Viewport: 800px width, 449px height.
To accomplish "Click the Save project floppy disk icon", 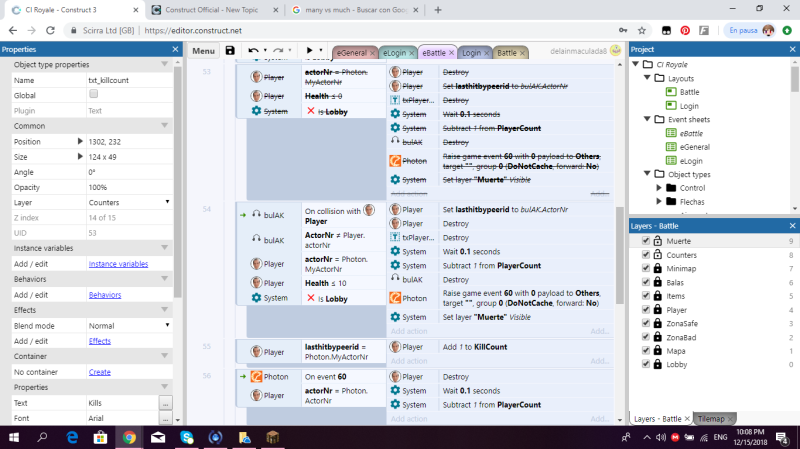I will 230,51.
